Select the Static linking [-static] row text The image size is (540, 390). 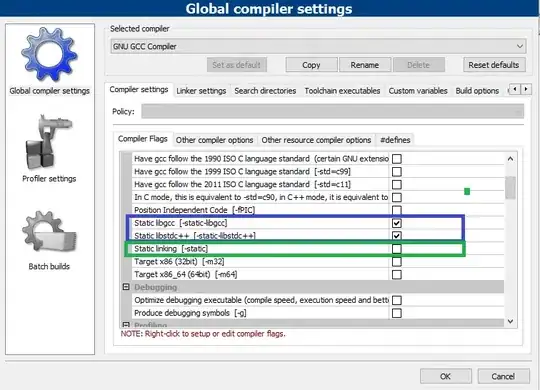pos(171,249)
